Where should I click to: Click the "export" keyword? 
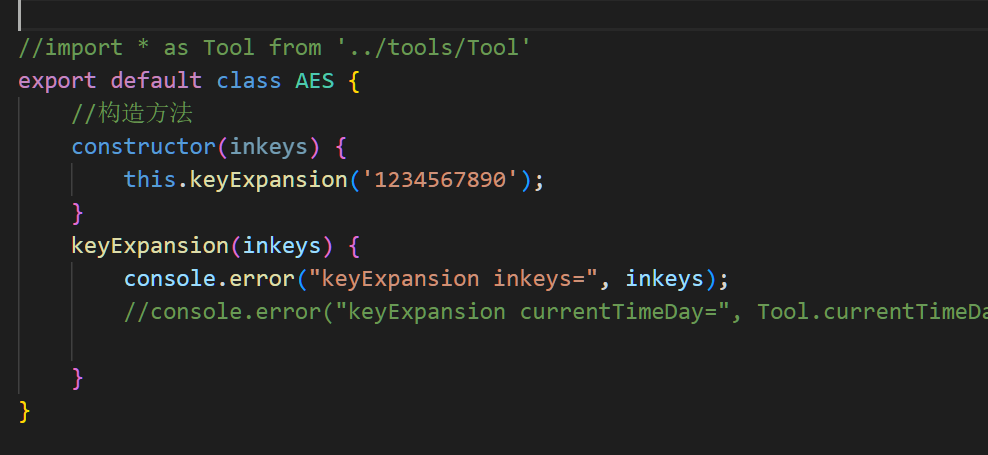click(57, 80)
